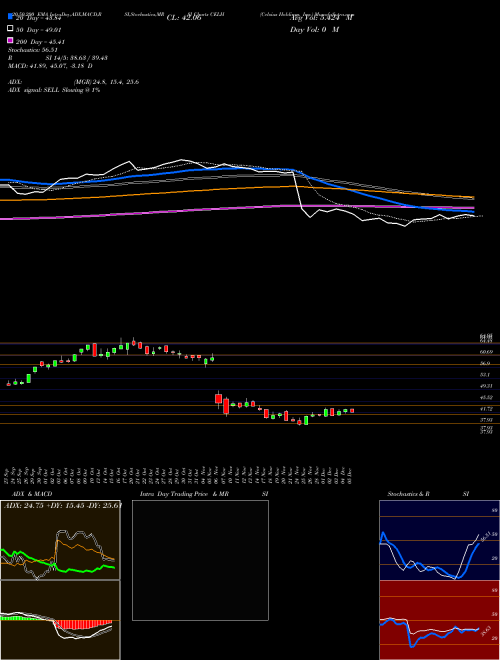Click the red RSI chart panel

439,620
